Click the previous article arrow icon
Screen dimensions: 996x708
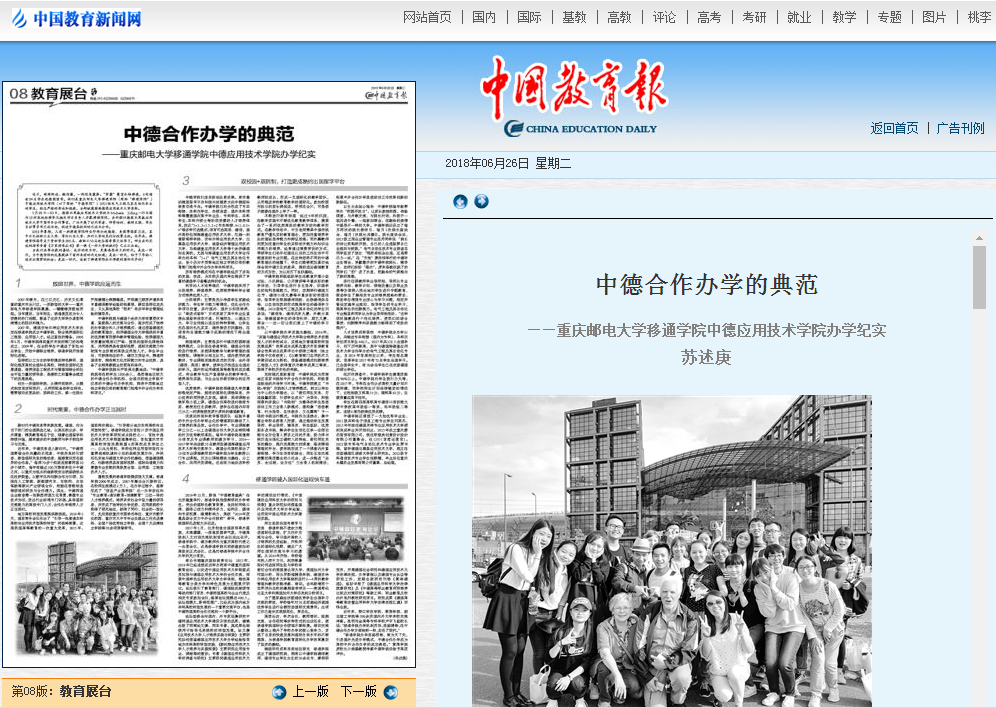tap(460, 202)
